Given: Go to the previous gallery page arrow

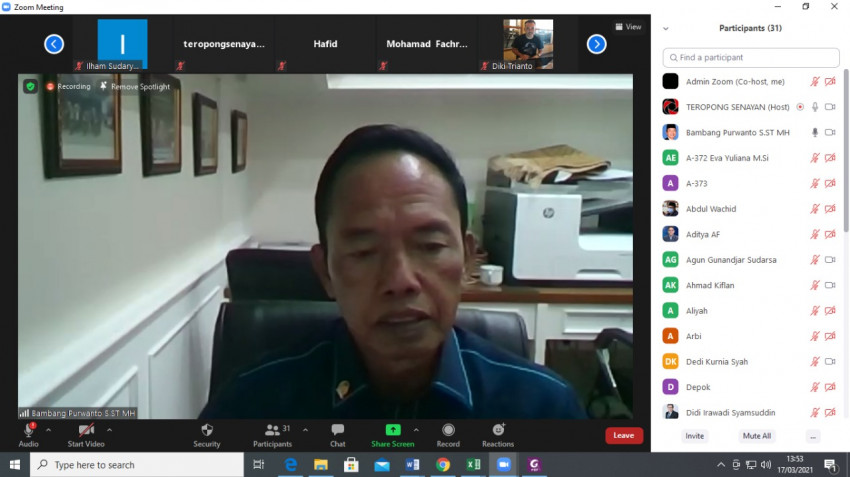Looking at the screenshot, I should point(54,44).
